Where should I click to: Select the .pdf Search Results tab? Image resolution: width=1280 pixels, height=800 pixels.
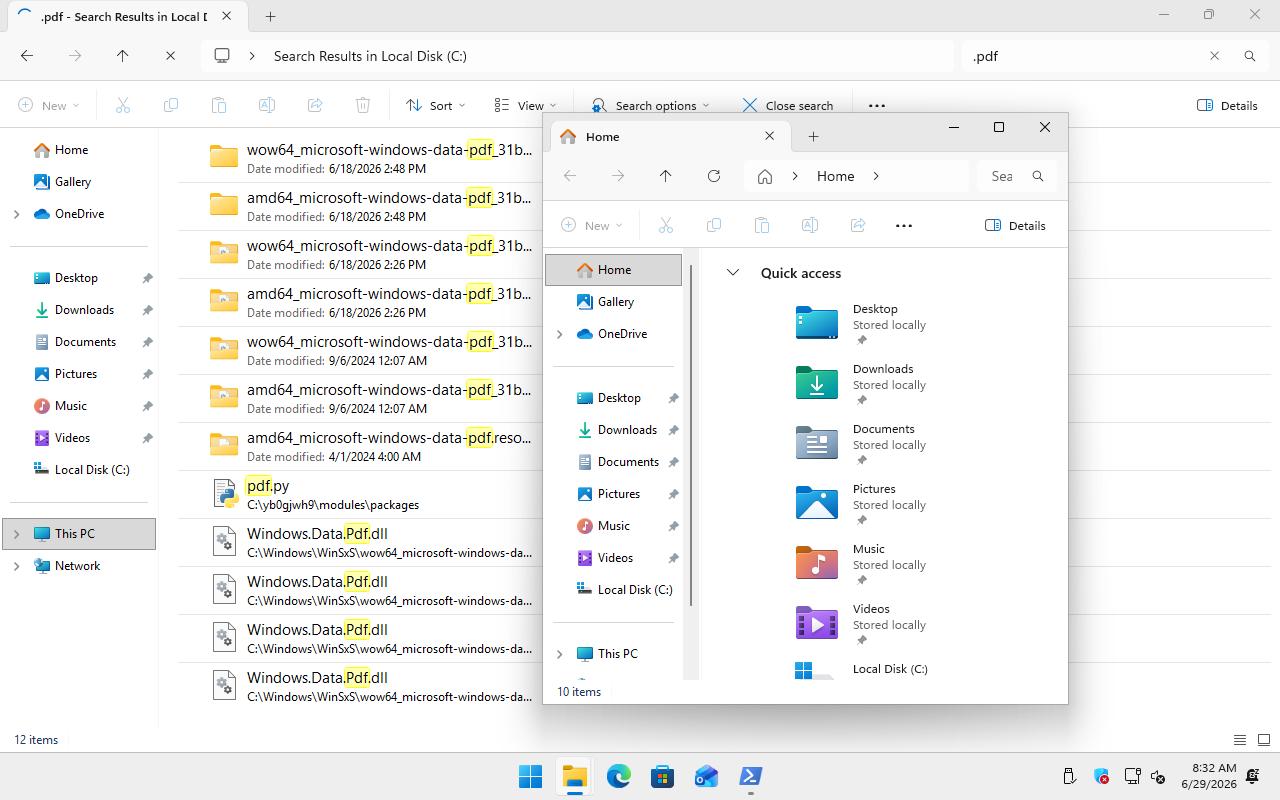(x=125, y=16)
